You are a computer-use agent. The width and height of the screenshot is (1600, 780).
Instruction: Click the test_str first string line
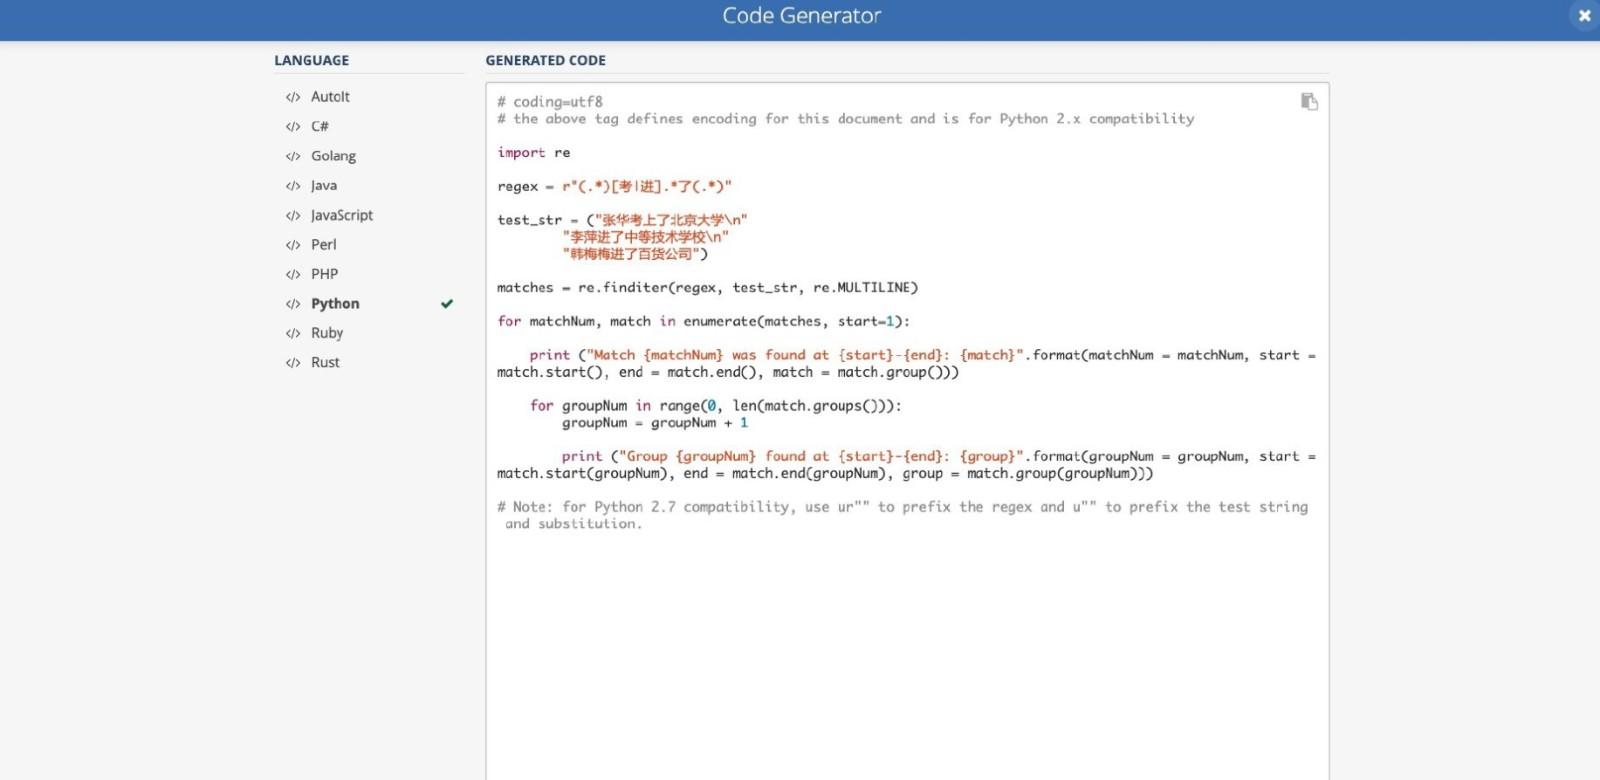622,221
